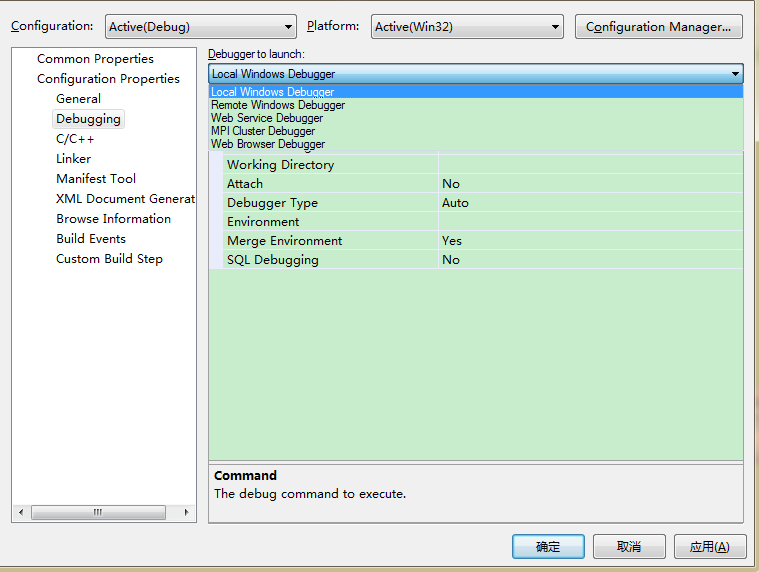Click the Debugger Type value Auto

455,203
